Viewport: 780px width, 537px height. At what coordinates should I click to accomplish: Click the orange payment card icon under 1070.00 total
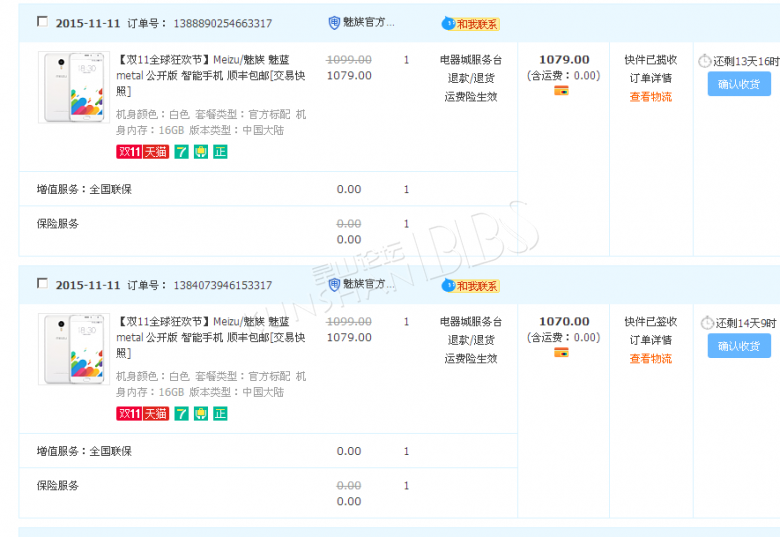point(561,353)
